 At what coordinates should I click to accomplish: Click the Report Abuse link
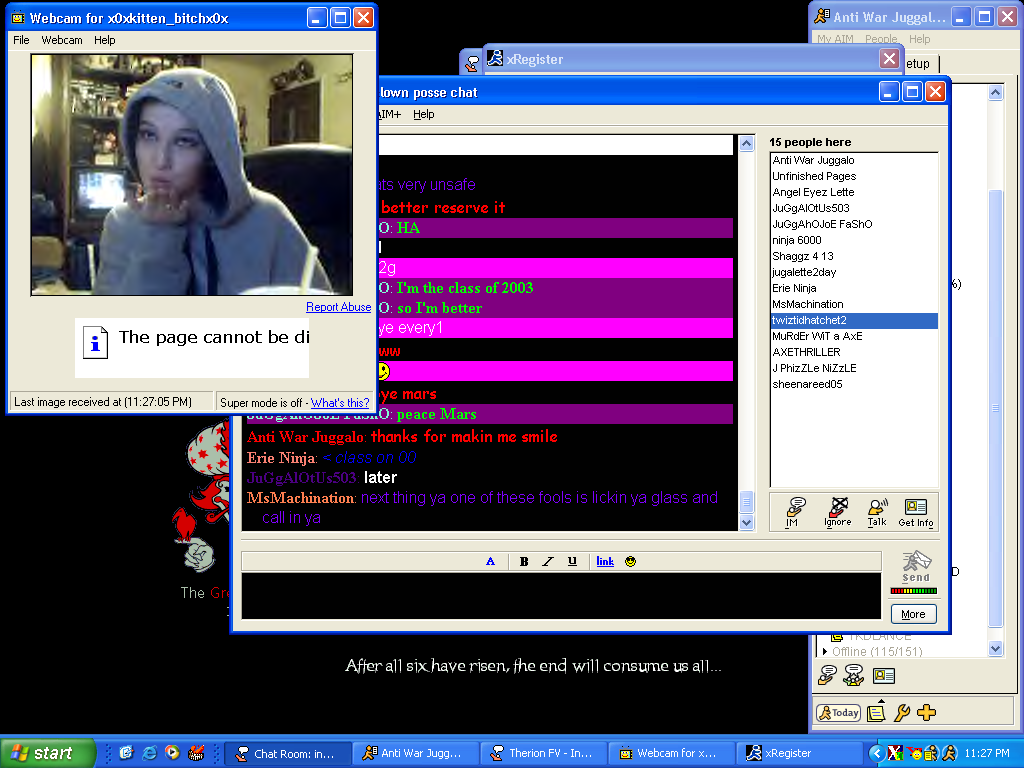[338, 307]
